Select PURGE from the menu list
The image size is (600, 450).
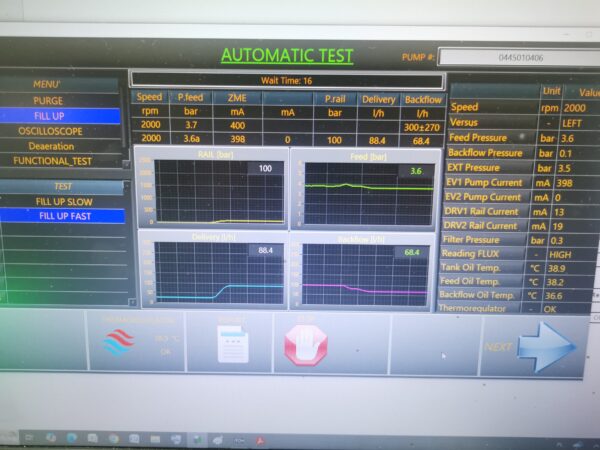tap(48, 101)
